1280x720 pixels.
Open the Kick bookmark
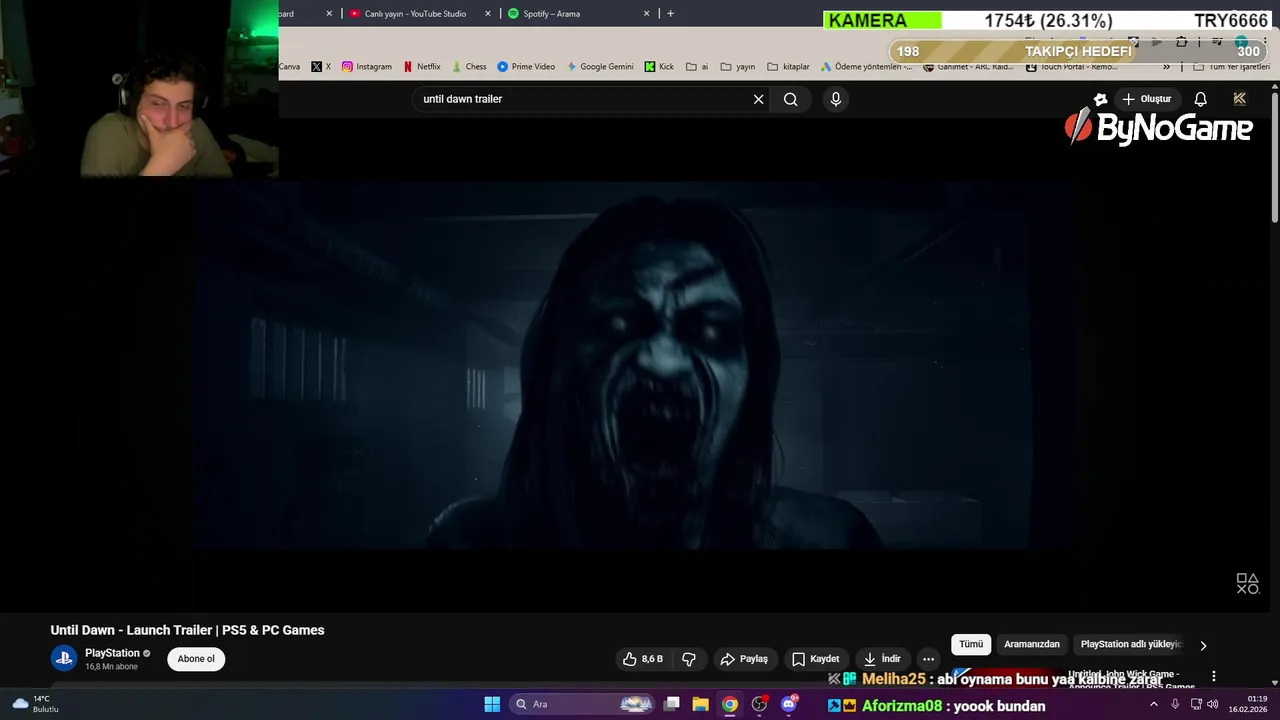coord(659,67)
